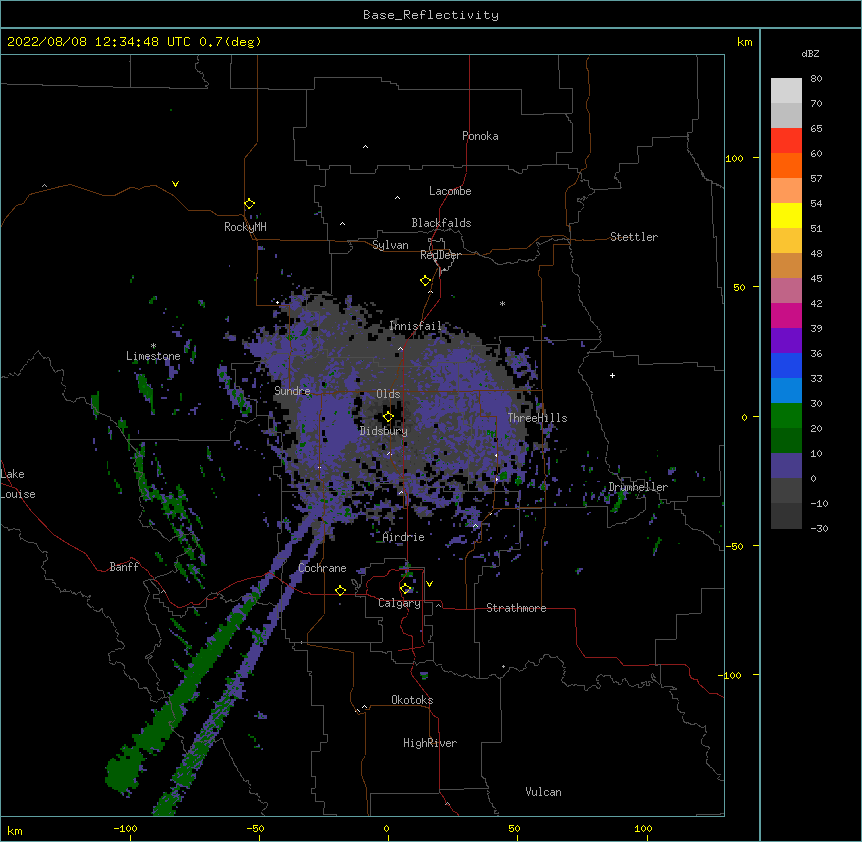This screenshot has width=862, height=842.
Task: Click the magenta 42 dBZ legend swatch
Action: click(x=786, y=315)
